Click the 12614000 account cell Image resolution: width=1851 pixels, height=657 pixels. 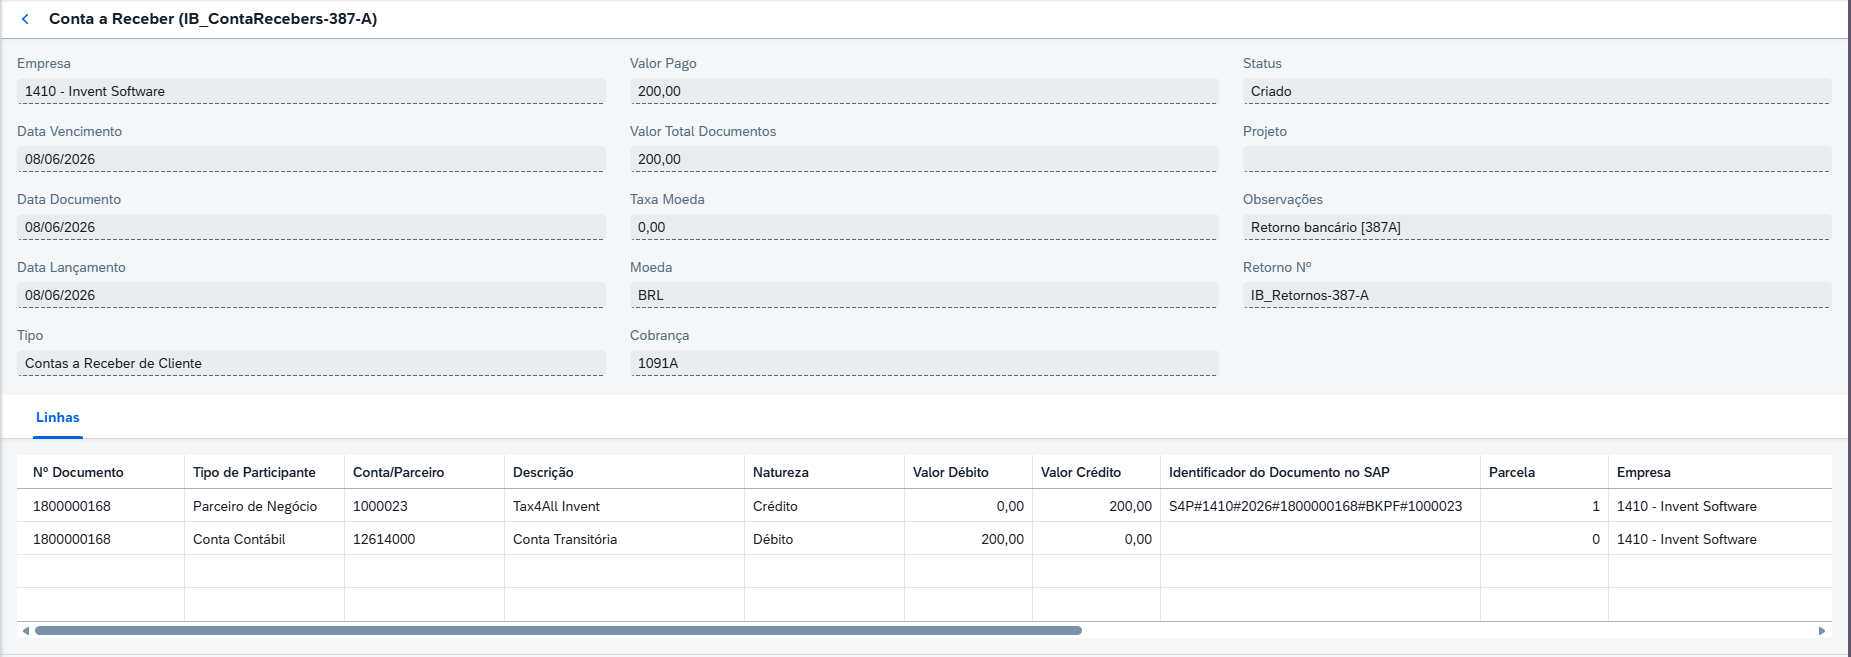425,539
